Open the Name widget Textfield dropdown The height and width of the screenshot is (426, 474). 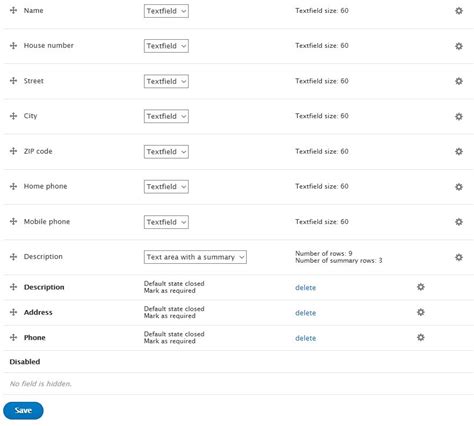166,11
